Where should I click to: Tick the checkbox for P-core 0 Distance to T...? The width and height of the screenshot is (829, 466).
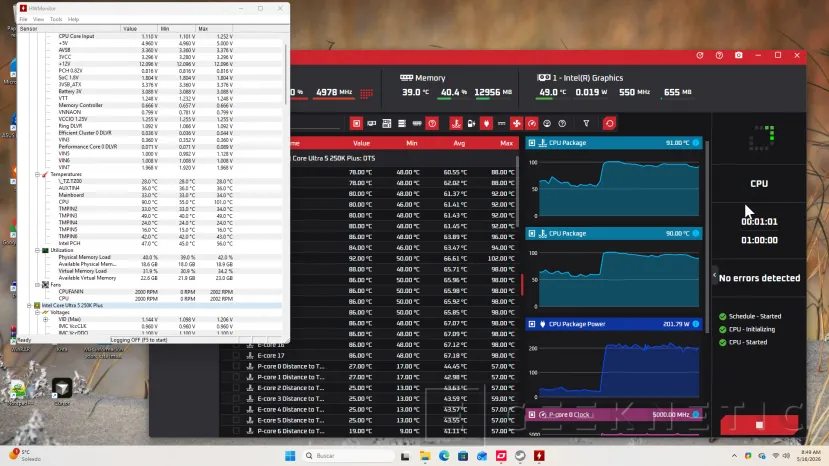236,366
